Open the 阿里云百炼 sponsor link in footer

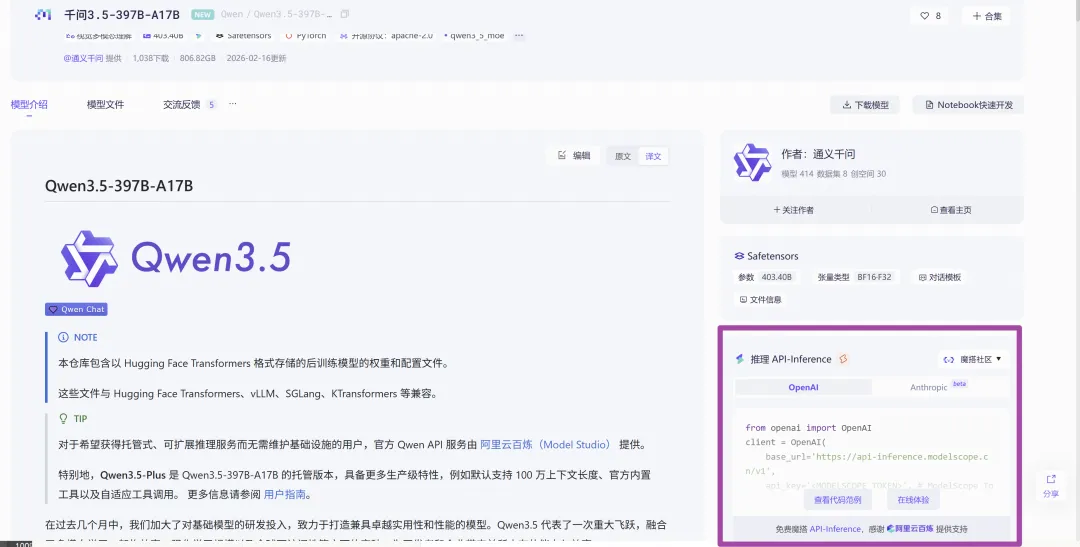tap(909, 529)
